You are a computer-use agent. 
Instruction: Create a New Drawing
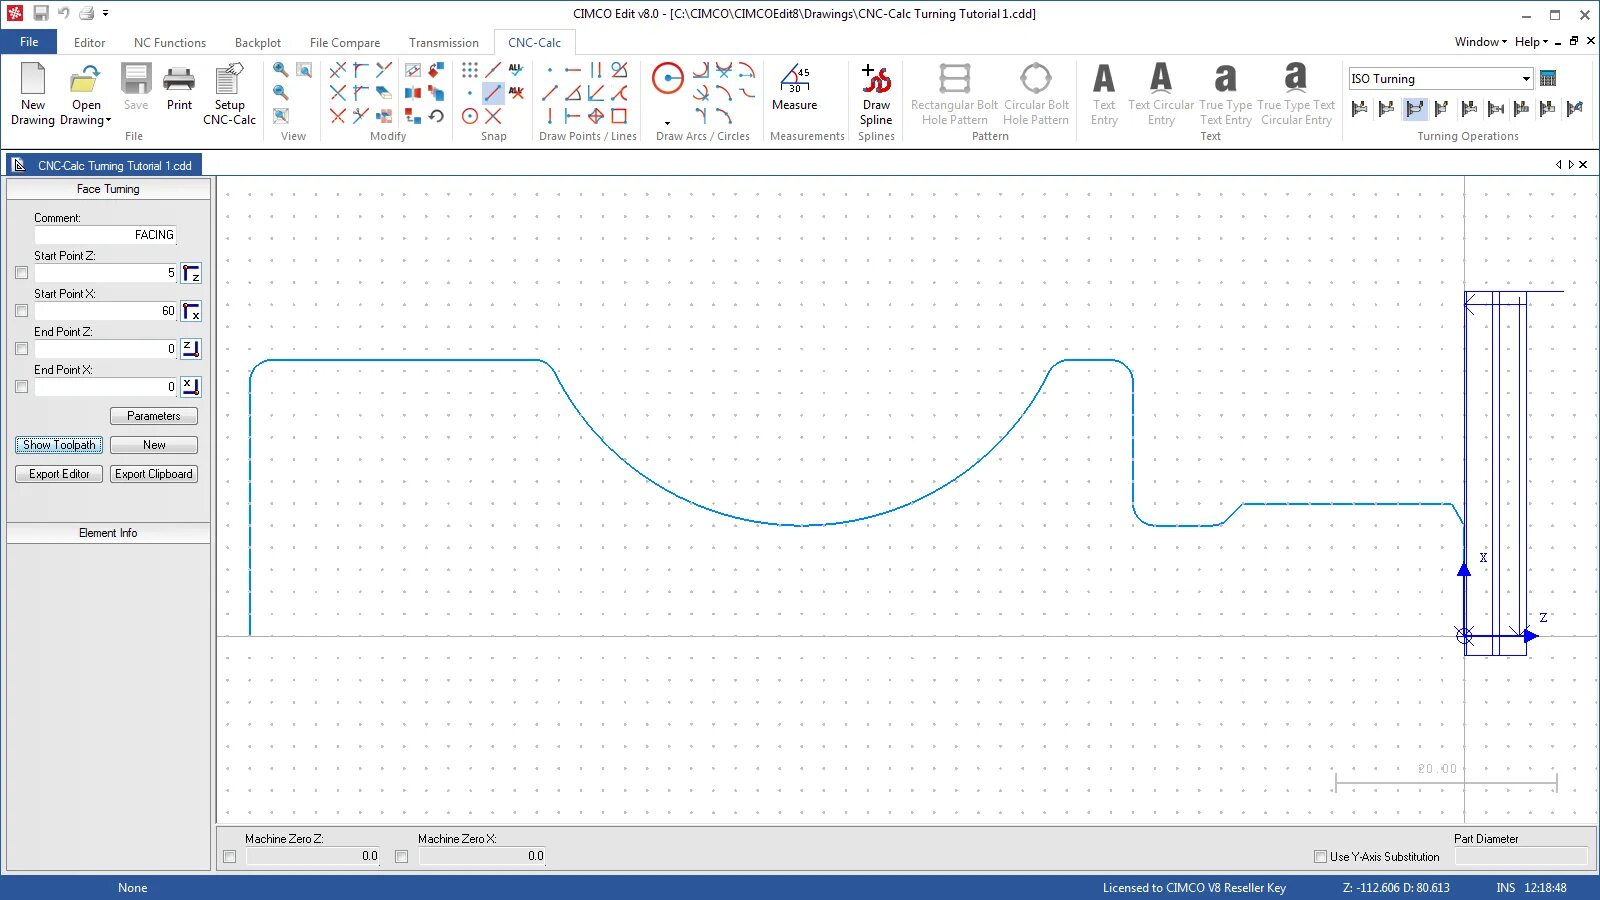coord(33,94)
